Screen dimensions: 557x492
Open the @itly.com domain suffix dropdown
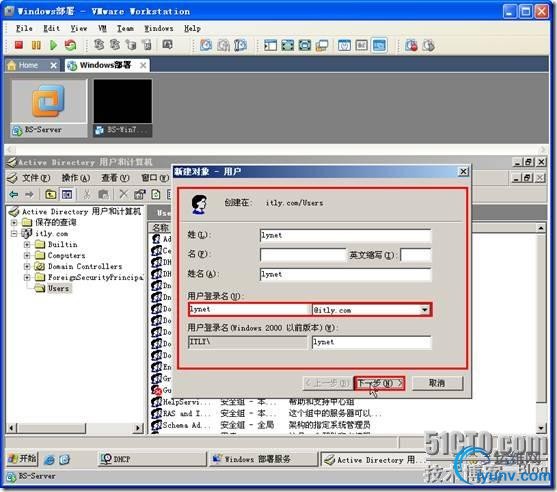point(425,310)
